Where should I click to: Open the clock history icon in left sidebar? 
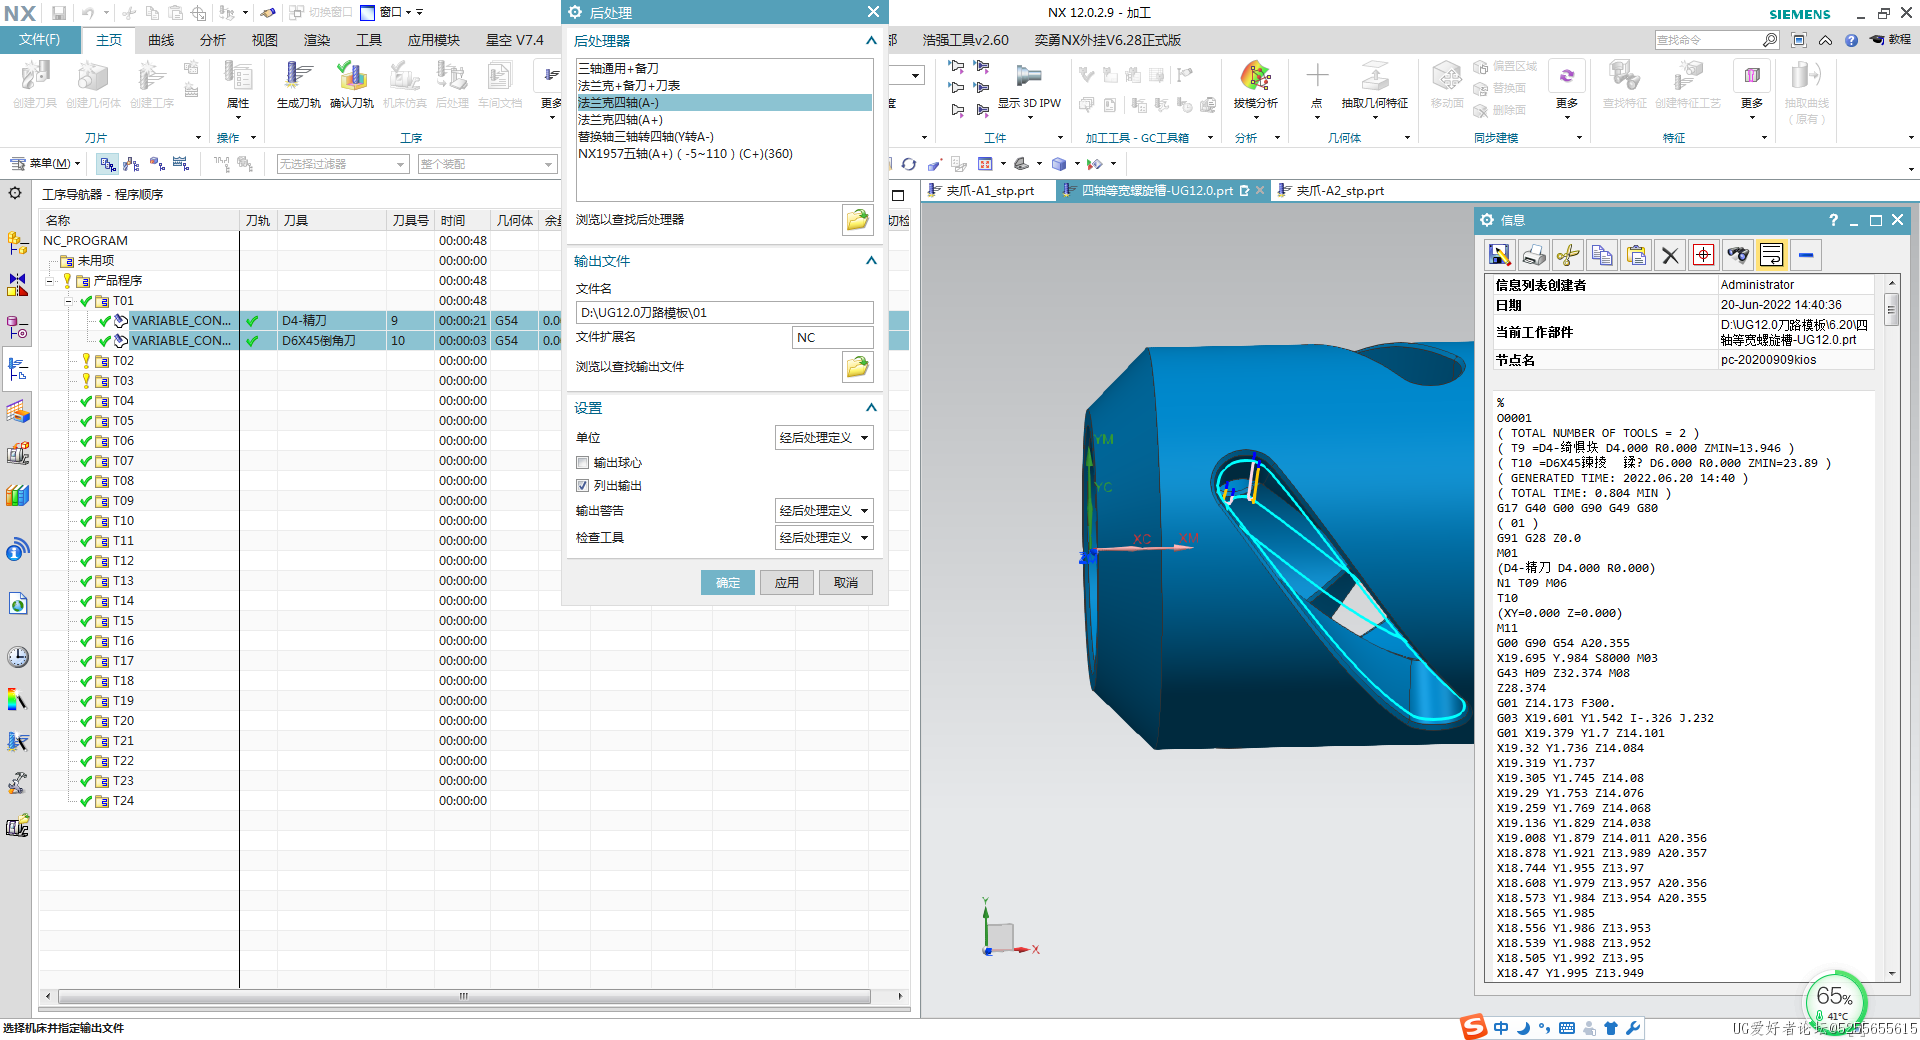pos(17,657)
